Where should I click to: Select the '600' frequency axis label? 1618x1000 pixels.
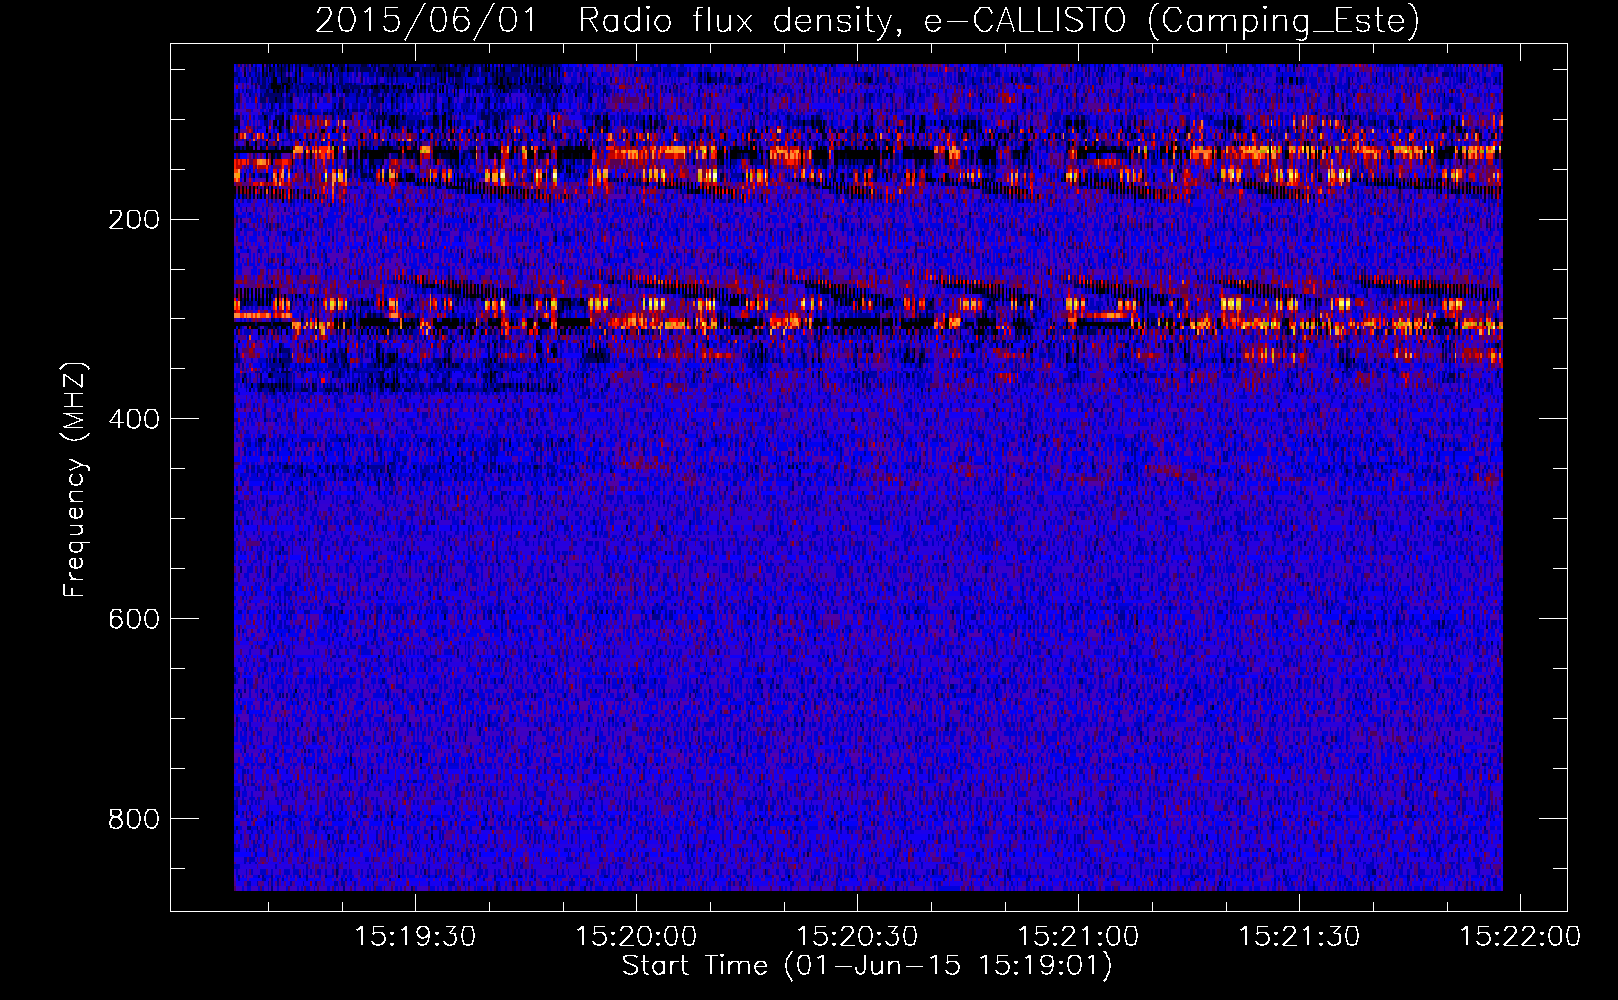tap(133, 619)
